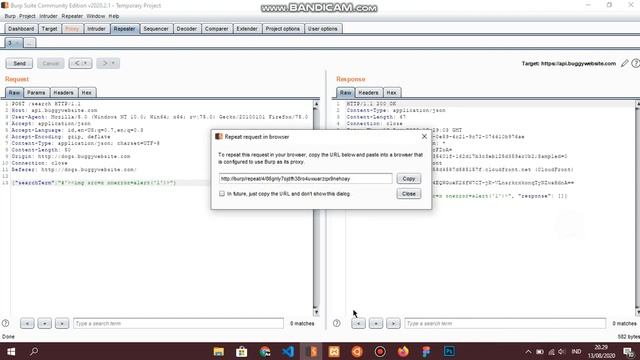Open the Burp menu
The width and height of the screenshot is (640, 360).
(10, 16)
